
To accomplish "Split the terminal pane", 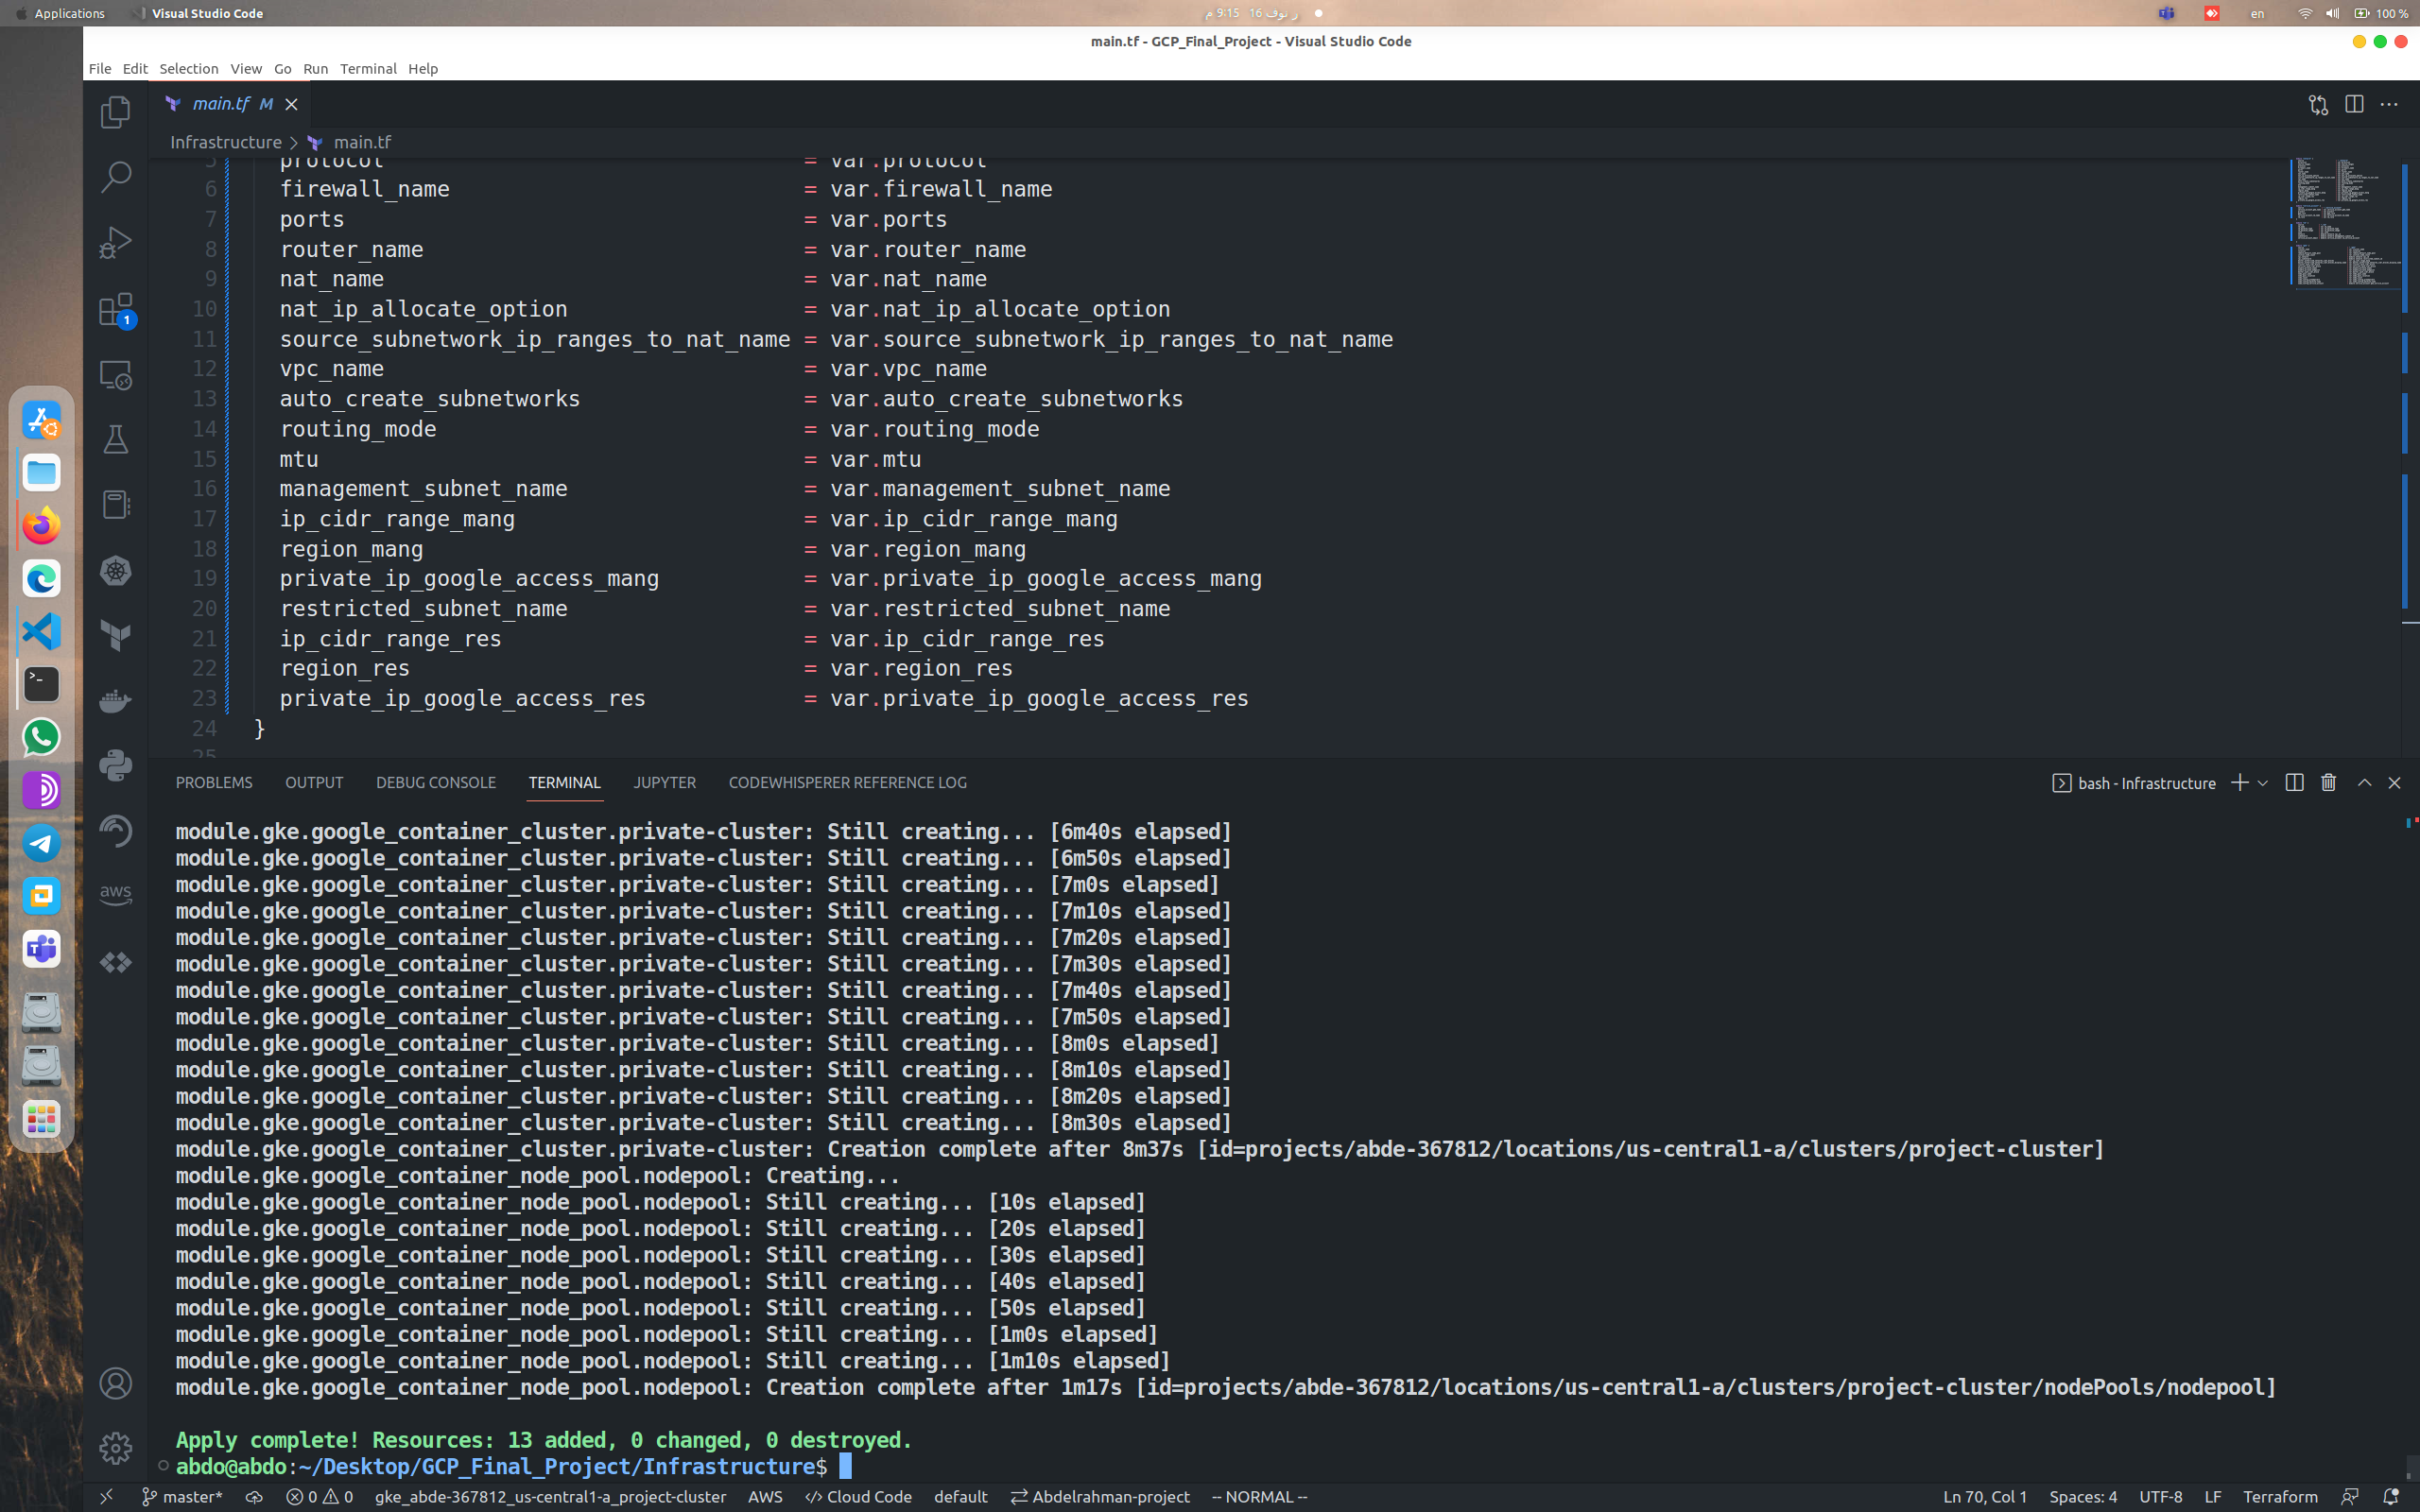I will (x=2293, y=783).
